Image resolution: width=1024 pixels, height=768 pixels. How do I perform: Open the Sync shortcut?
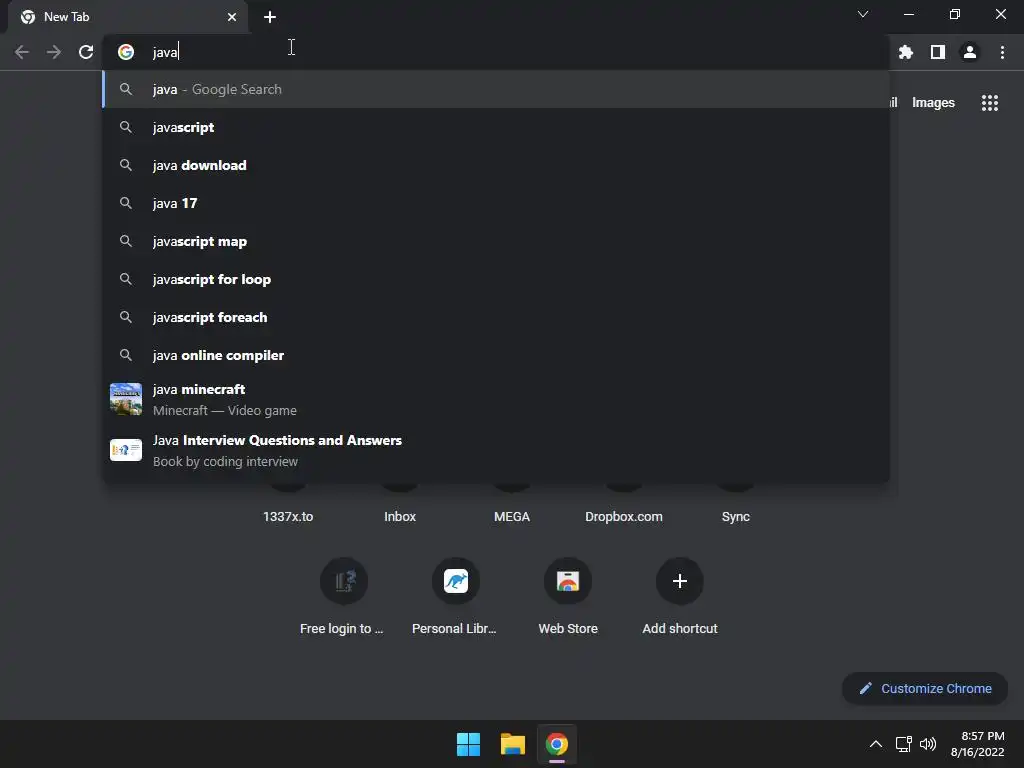[x=735, y=516]
